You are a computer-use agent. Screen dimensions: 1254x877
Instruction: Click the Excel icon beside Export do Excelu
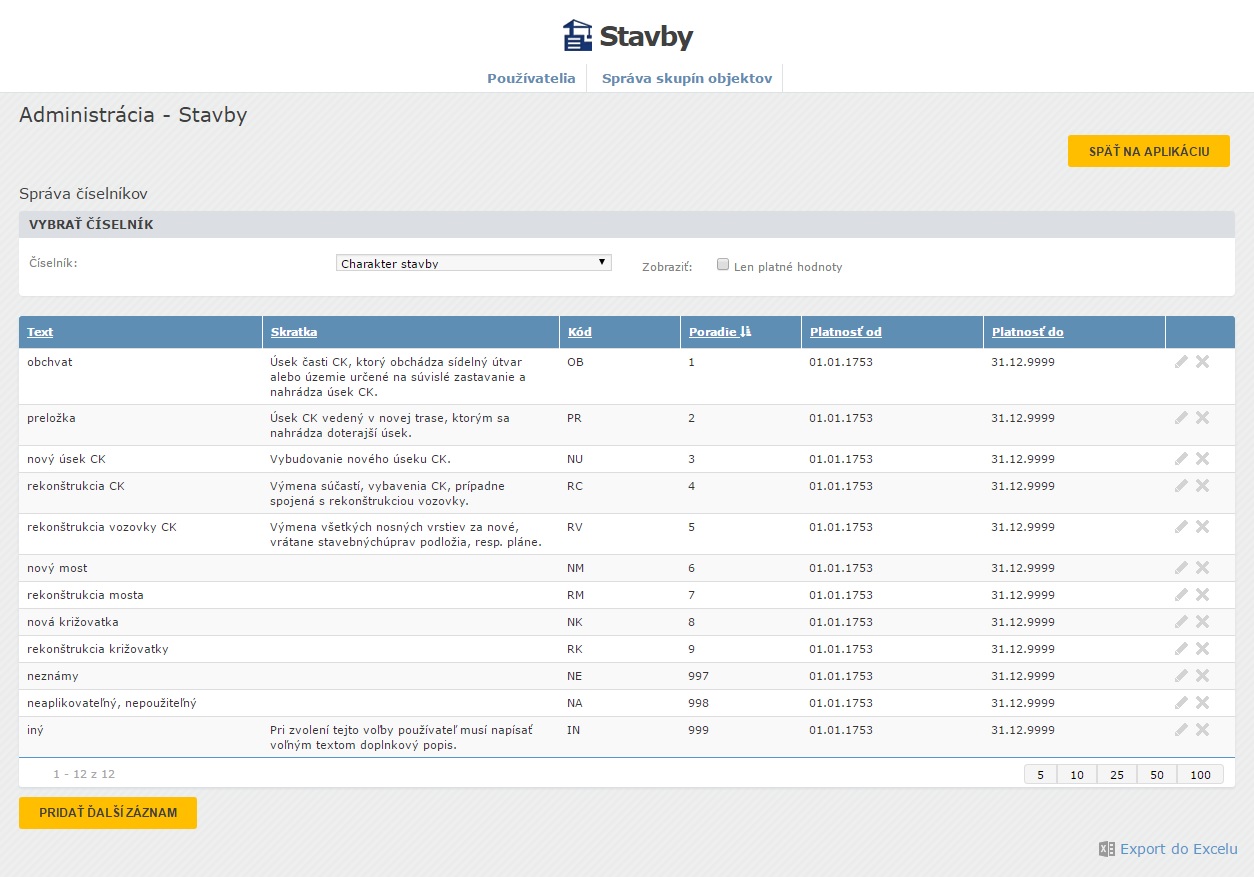coord(1106,849)
